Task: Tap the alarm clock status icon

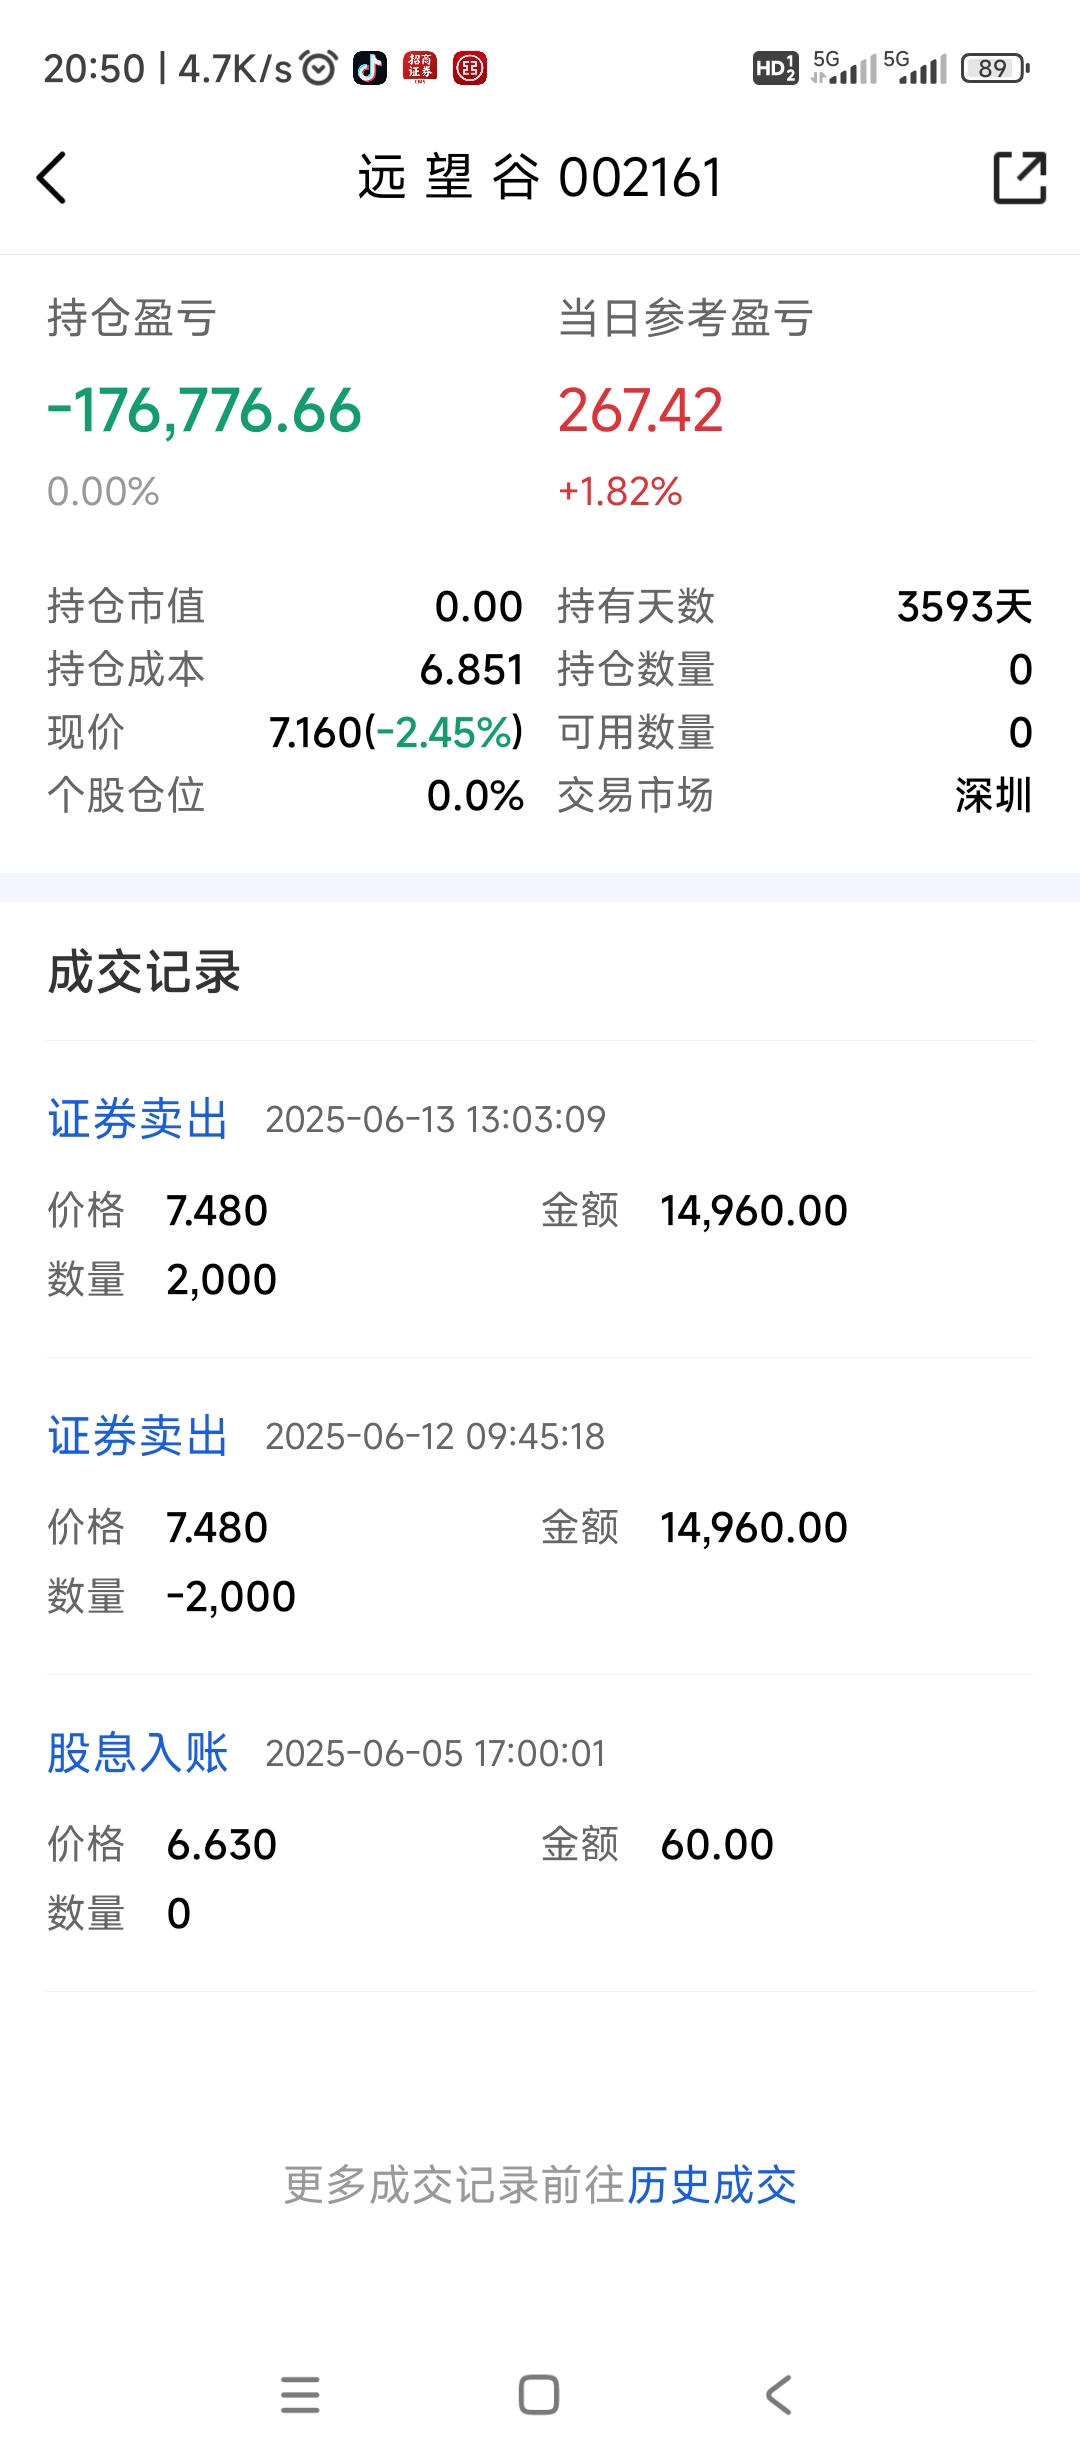Action: point(319,68)
